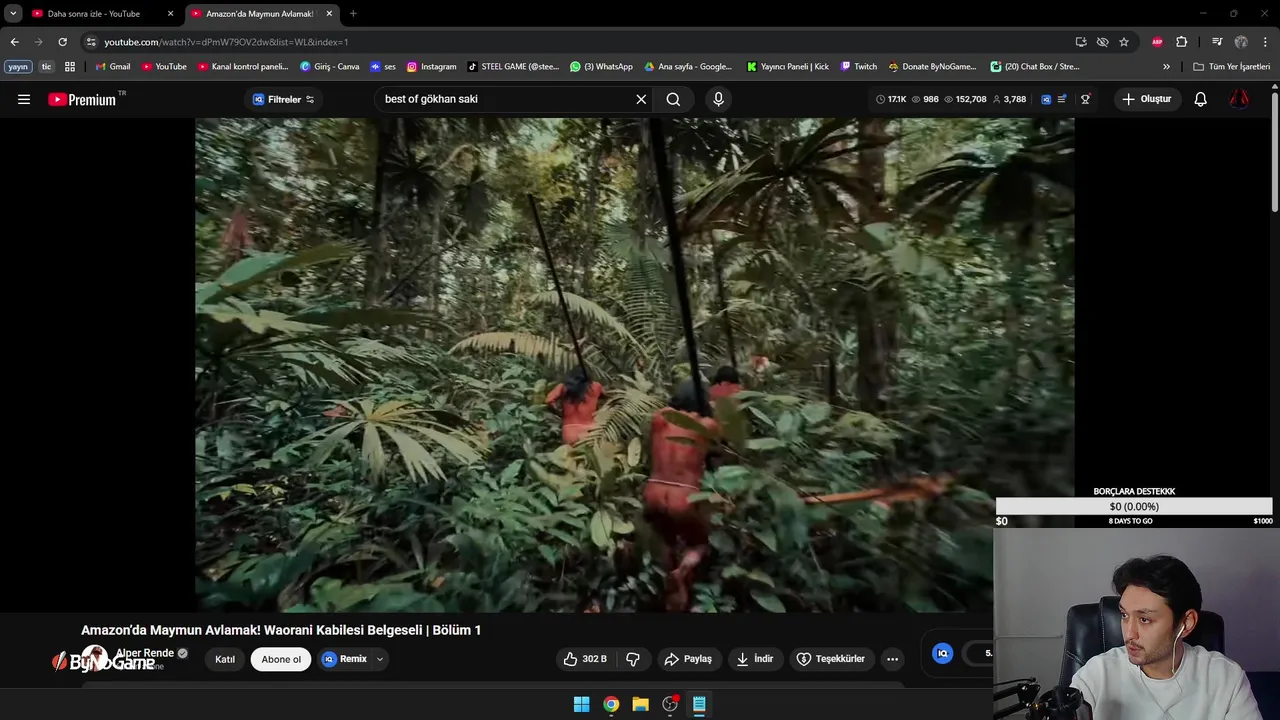Open Gmail bookmark

tap(113, 67)
